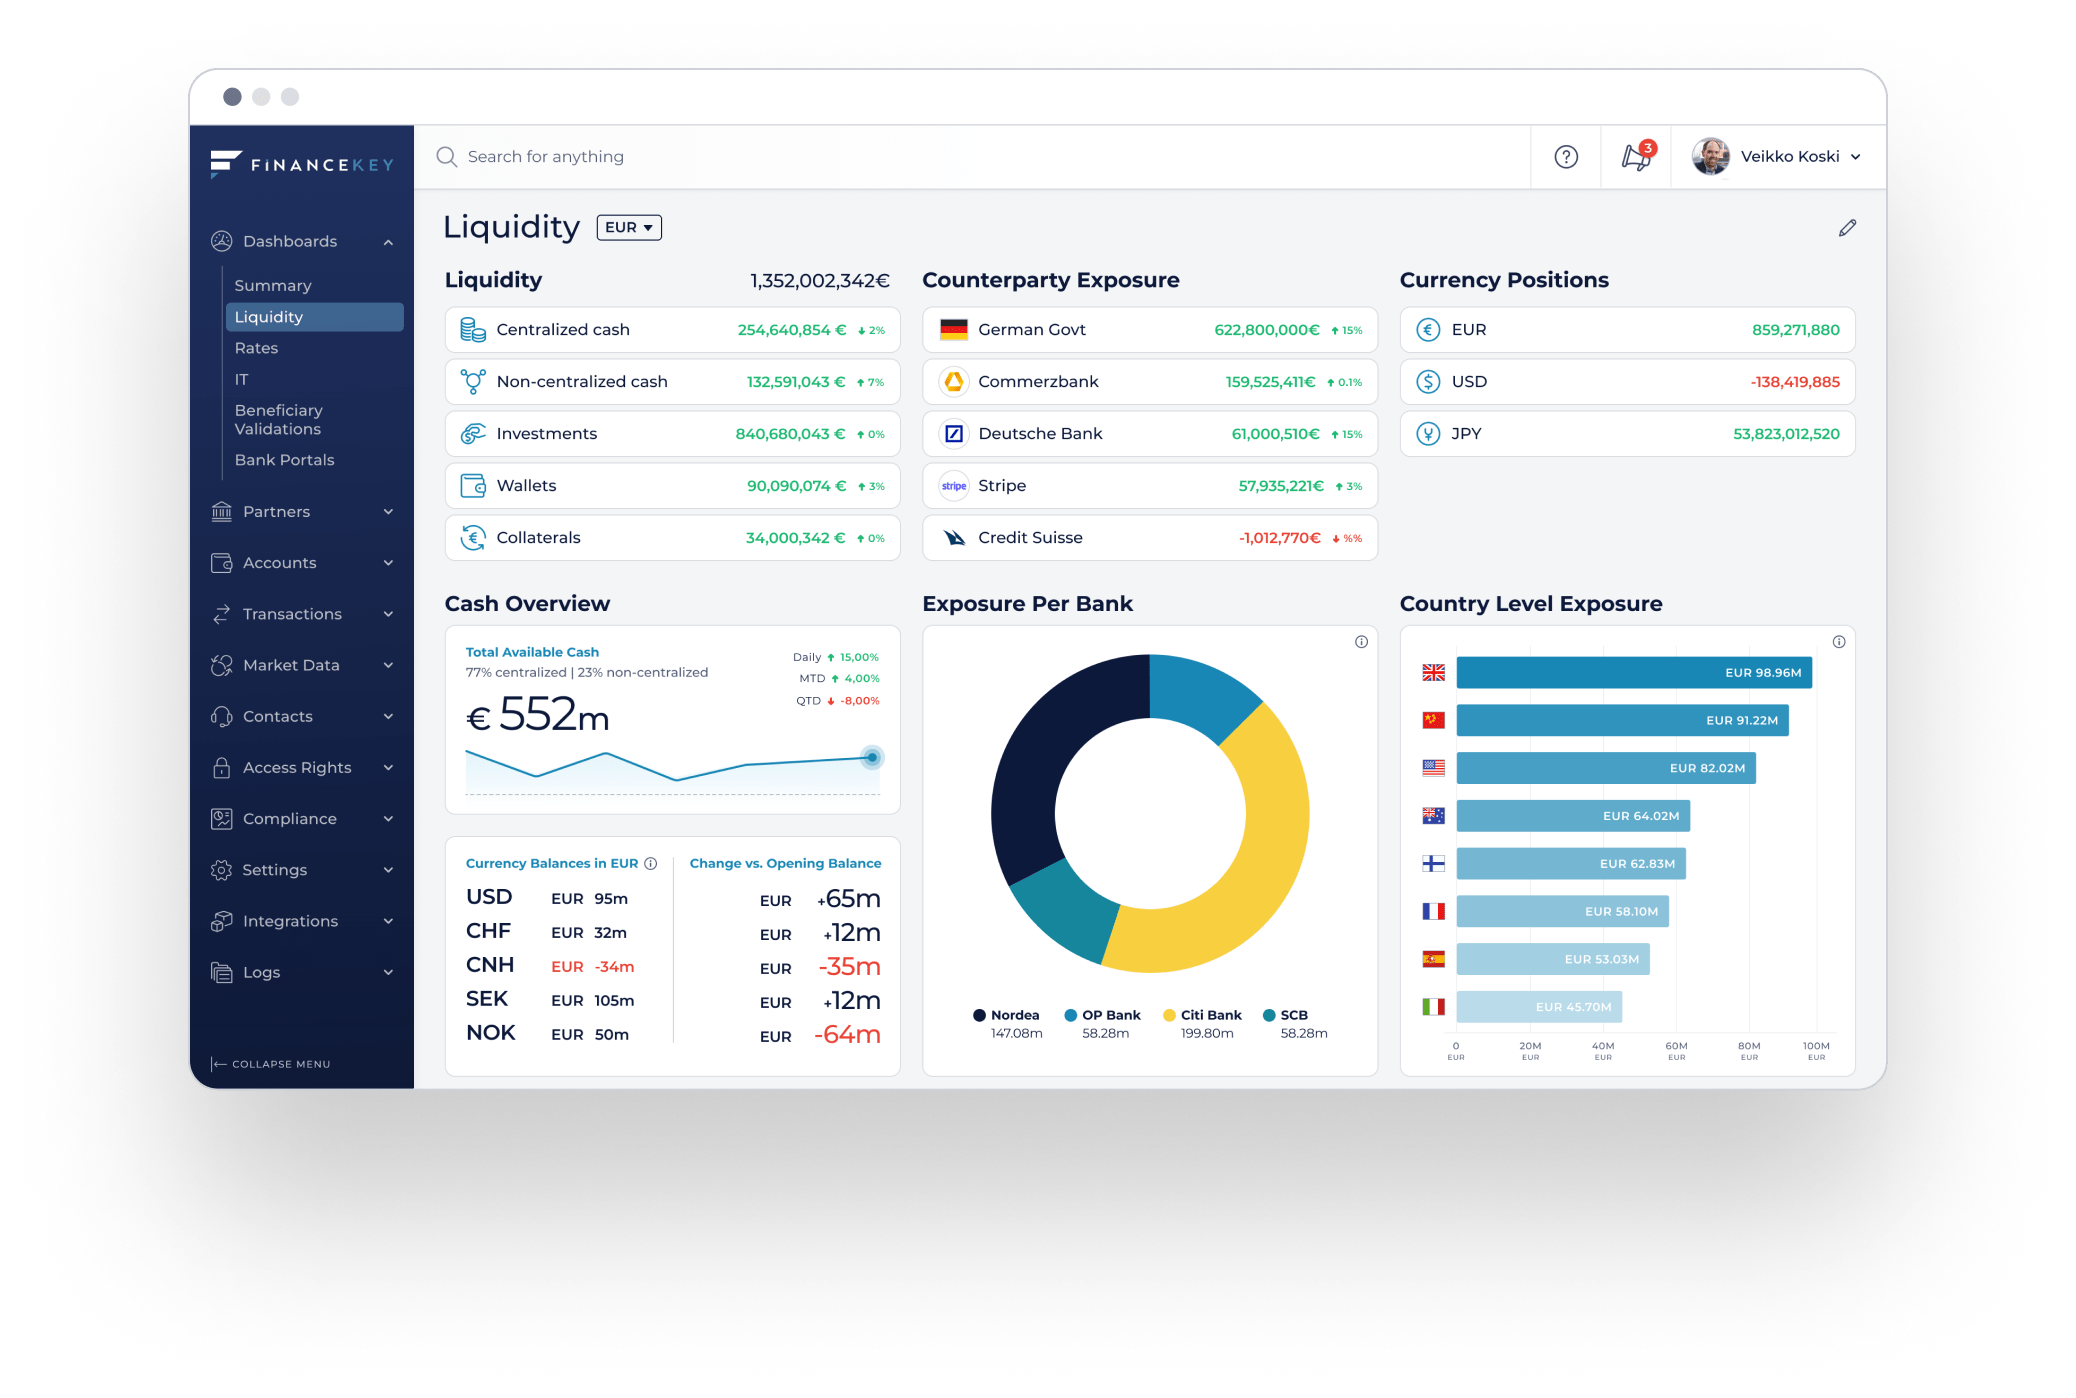The image size is (2076, 1398).
Task: Click the Integrations sidebar icon
Action: 221,921
